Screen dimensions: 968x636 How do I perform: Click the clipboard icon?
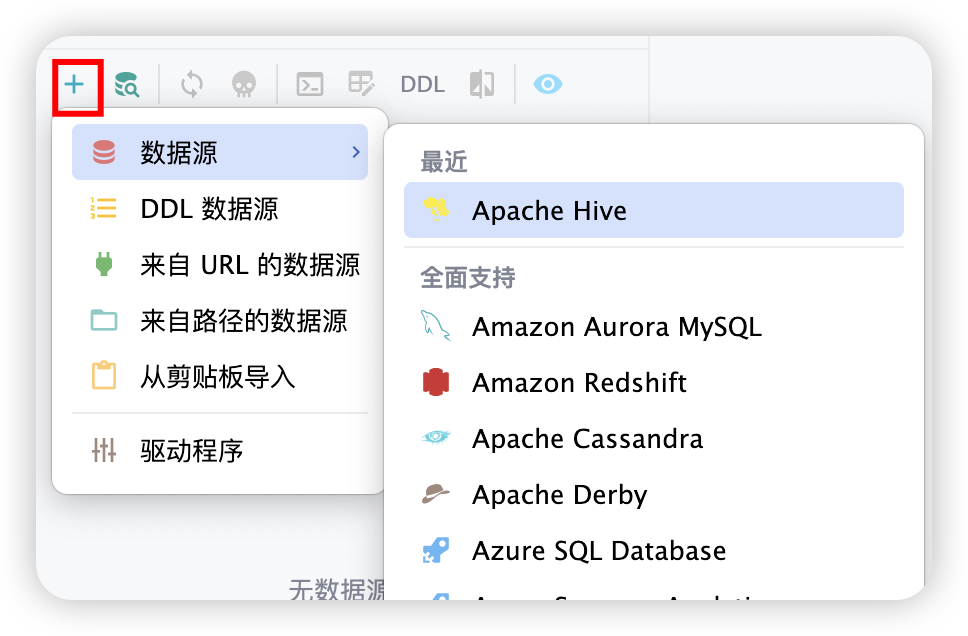click(104, 375)
